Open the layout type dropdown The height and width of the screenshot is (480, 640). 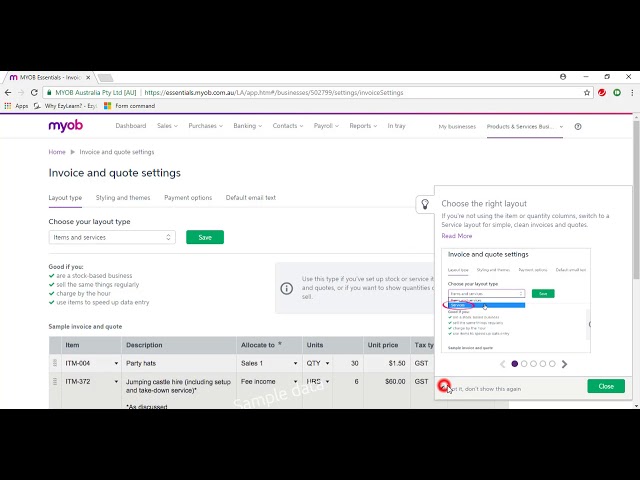coord(112,237)
